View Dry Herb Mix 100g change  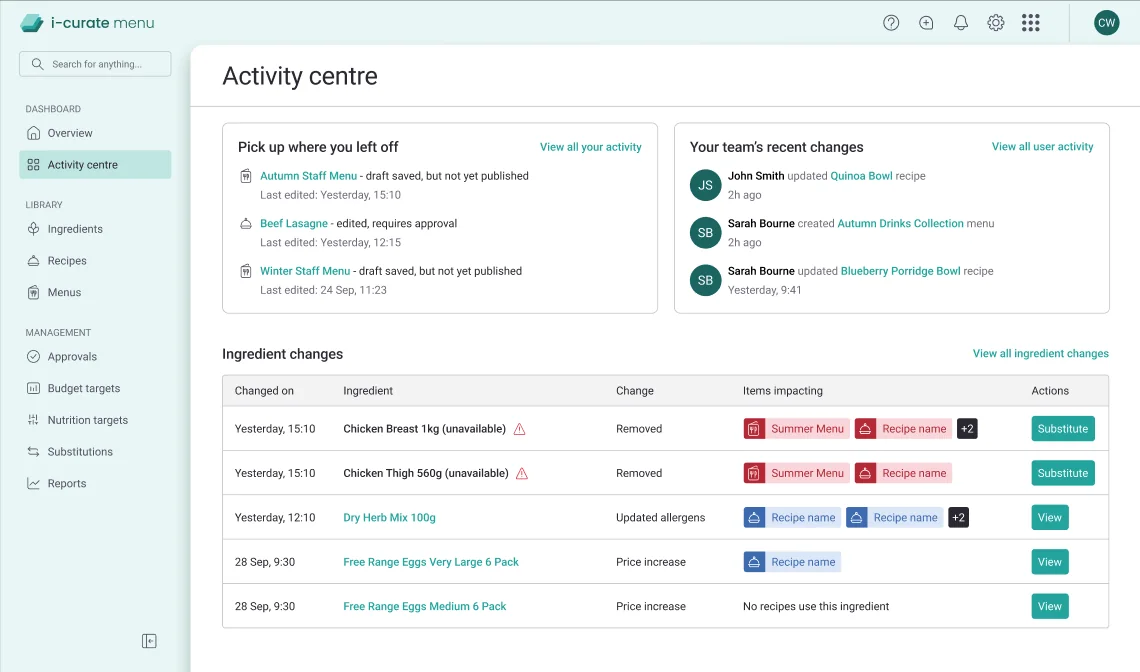(x=1050, y=518)
